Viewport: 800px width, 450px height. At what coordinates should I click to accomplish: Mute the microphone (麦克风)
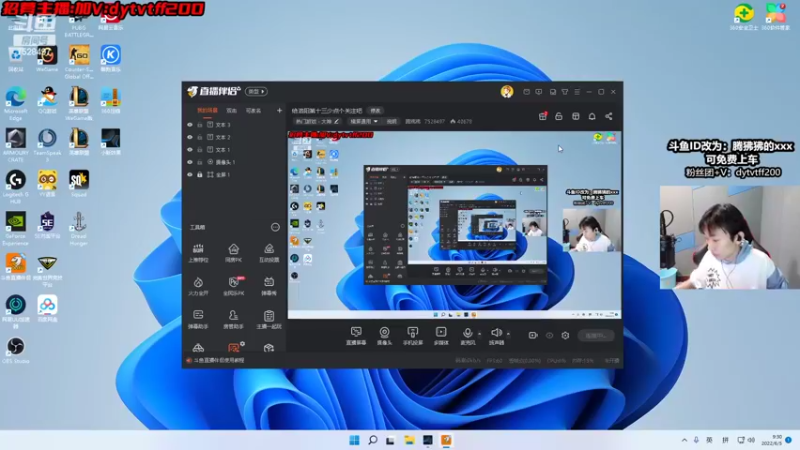[467, 336]
